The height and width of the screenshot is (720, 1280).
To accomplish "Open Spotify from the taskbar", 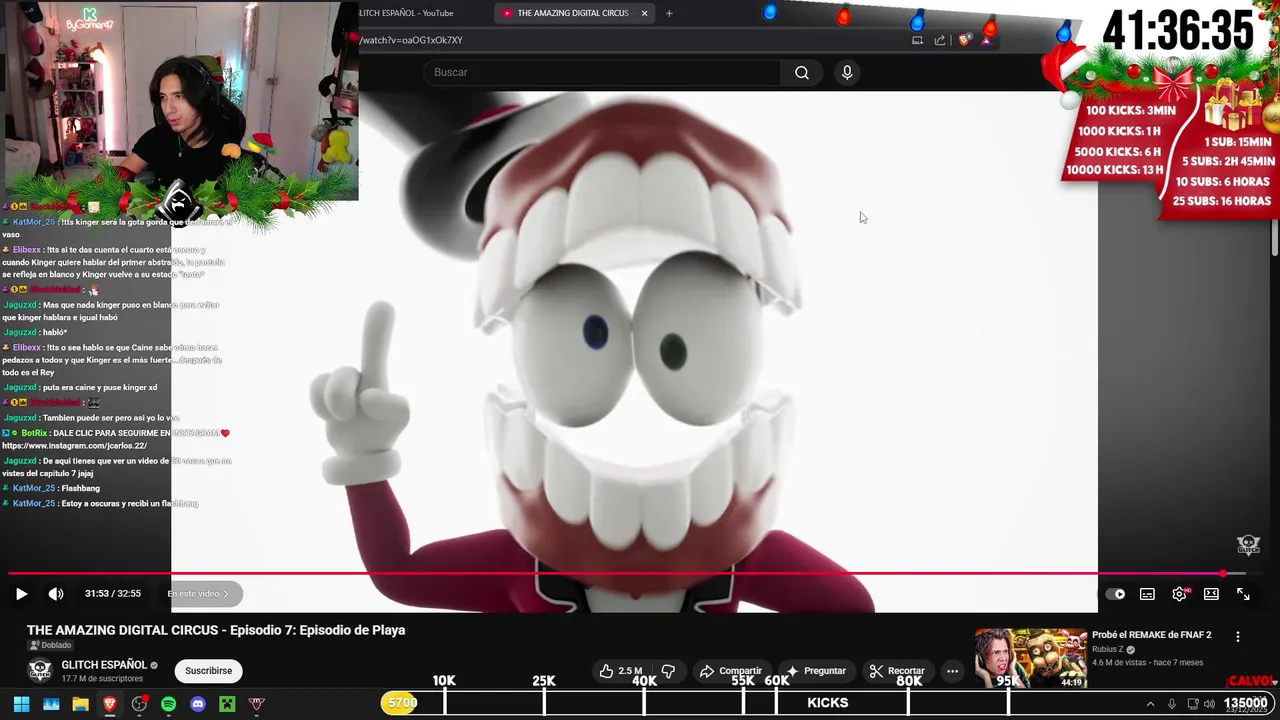I will pyautogui.click(x=168, y=704).
